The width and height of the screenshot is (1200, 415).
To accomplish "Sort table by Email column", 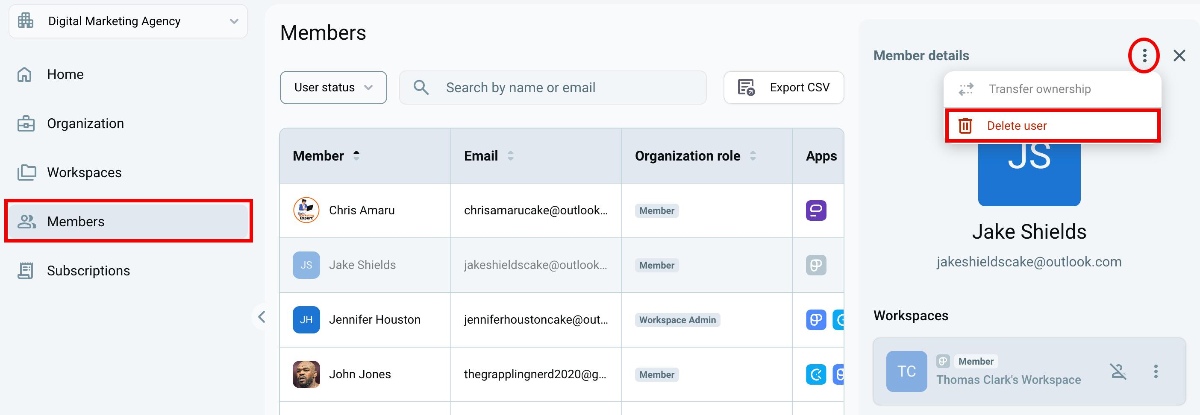I will tap(511, 156).
